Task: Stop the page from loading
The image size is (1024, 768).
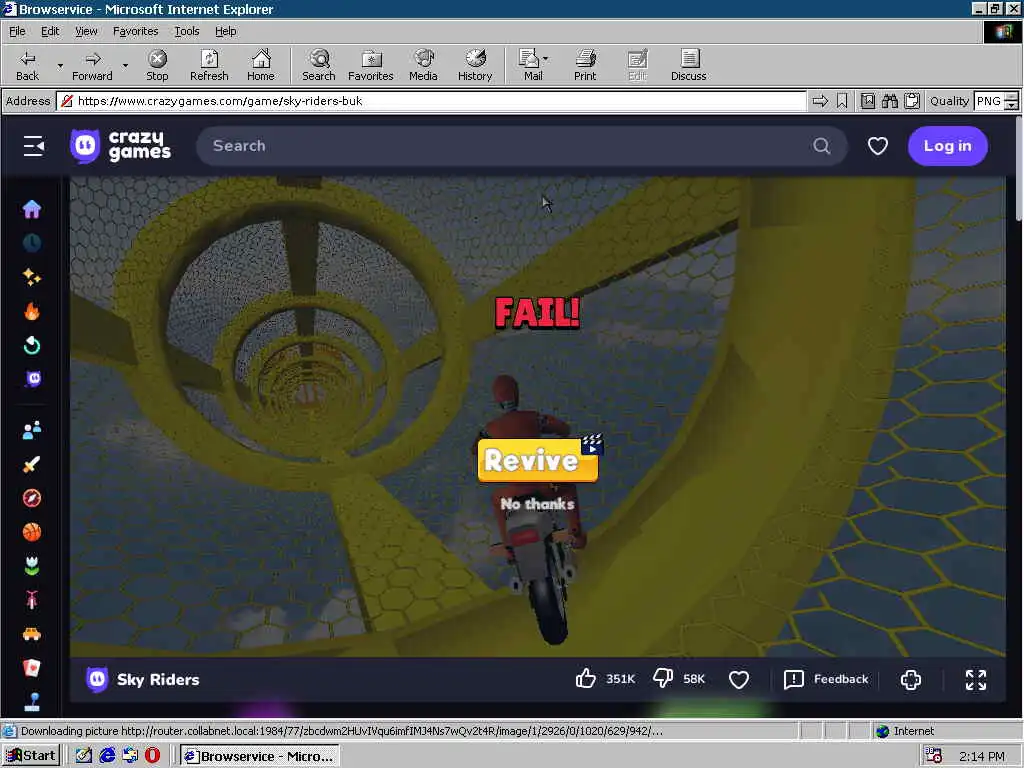Action: click(157, 65)
